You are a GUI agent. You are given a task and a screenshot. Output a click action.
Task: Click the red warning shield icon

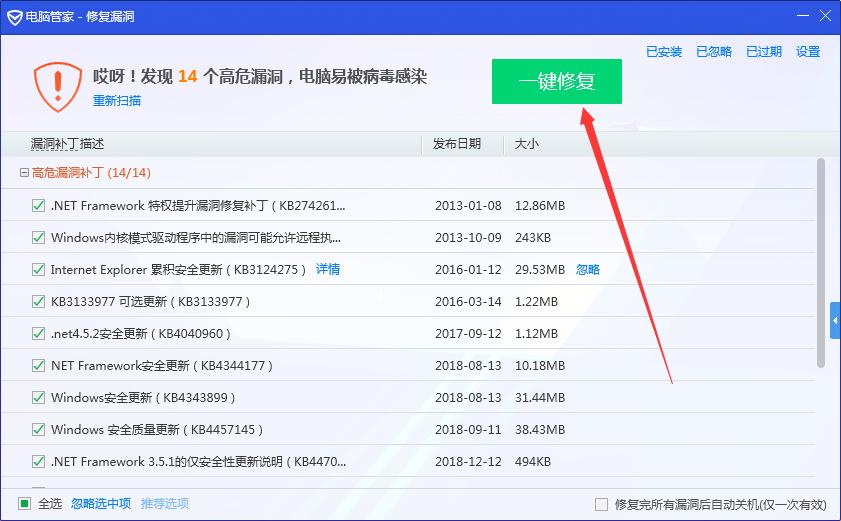click(x=57, y=86)
